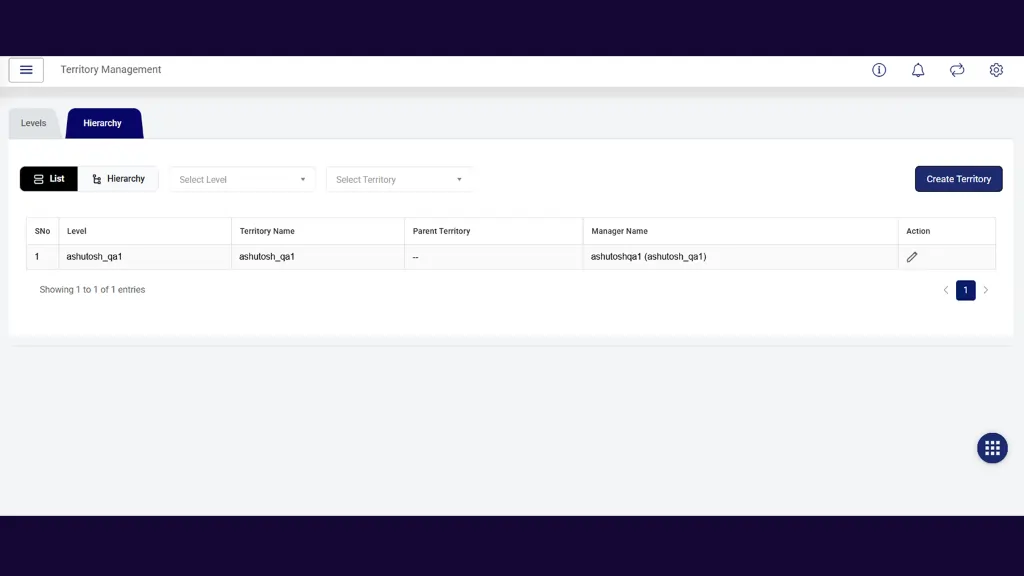The image size is (1024, 576).
Task: Sort by Territory Name column header
Action: coord(267,231)
